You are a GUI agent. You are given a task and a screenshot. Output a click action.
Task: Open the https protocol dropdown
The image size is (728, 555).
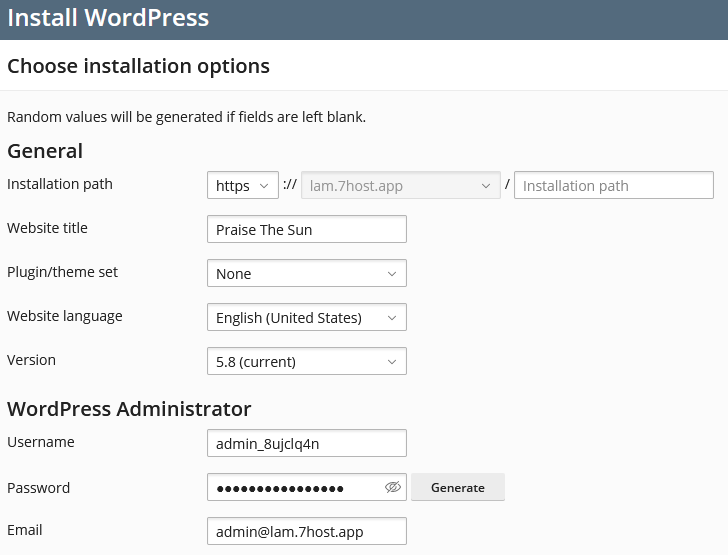(x=243, y=185)
